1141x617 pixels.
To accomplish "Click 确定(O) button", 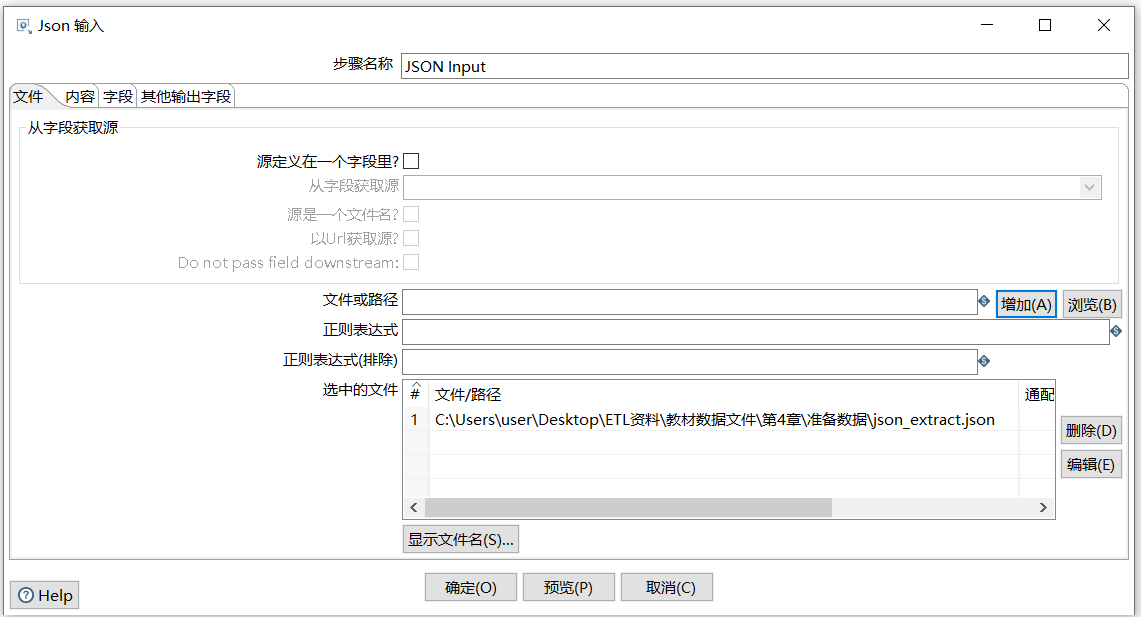I will click(x=471, y=587).
